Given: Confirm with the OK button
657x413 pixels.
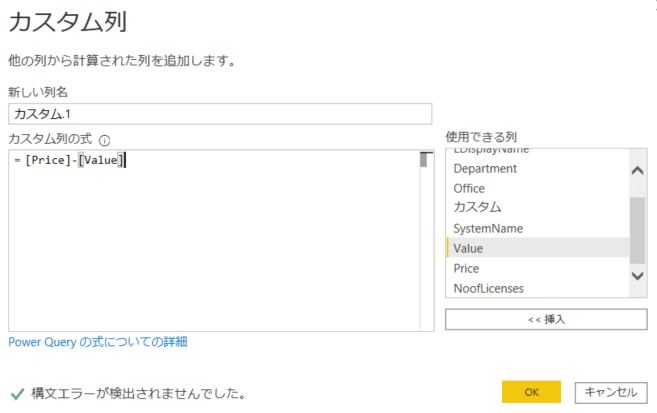Looking at the screenshot, I should [x=531, y=392].
